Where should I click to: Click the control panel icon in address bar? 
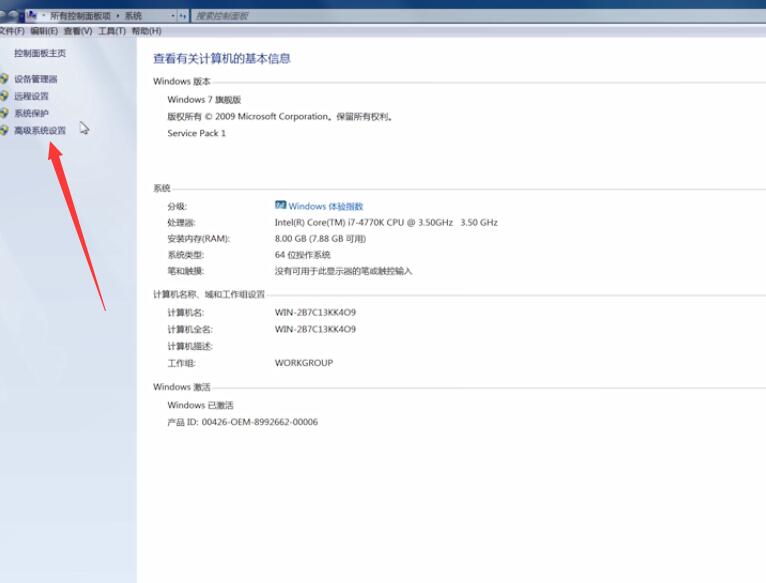click(32, 15)
